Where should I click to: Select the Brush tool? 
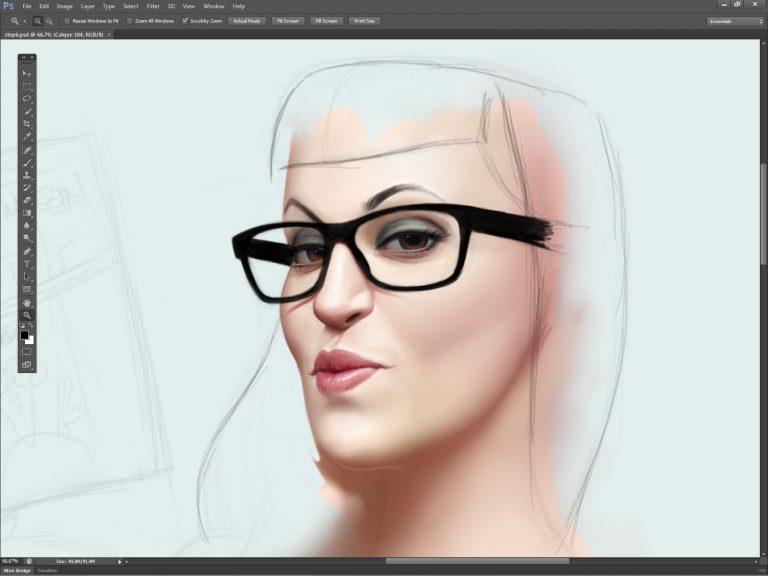point(27,162)
